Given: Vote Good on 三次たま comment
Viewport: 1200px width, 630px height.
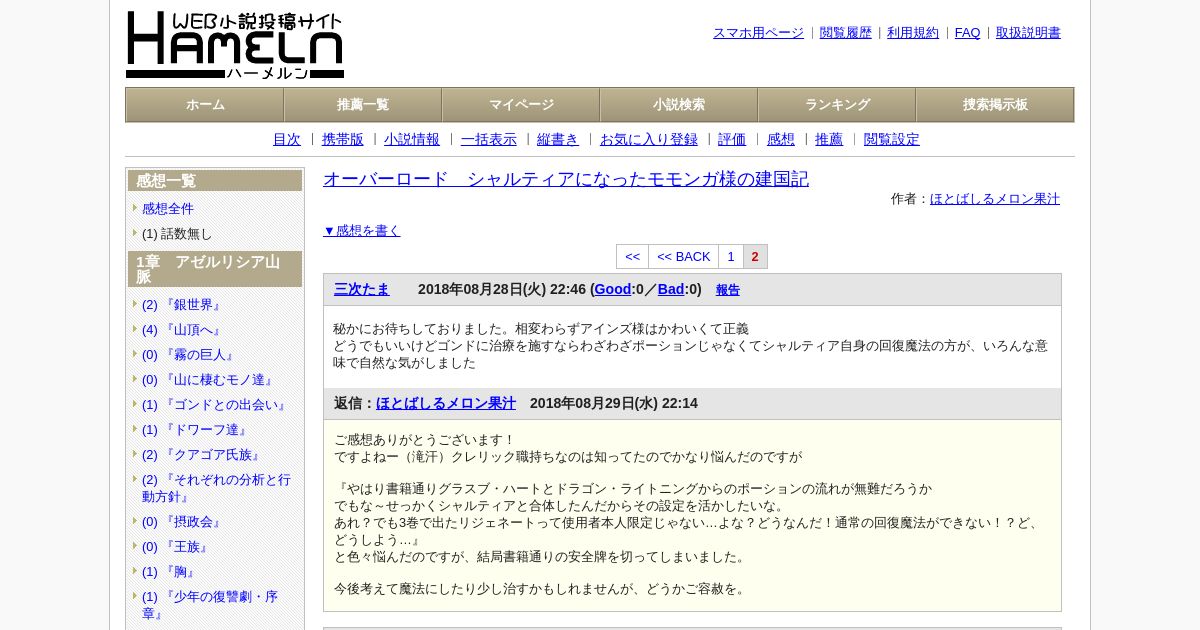Looking at the screenshot, I should pos(613,289).
